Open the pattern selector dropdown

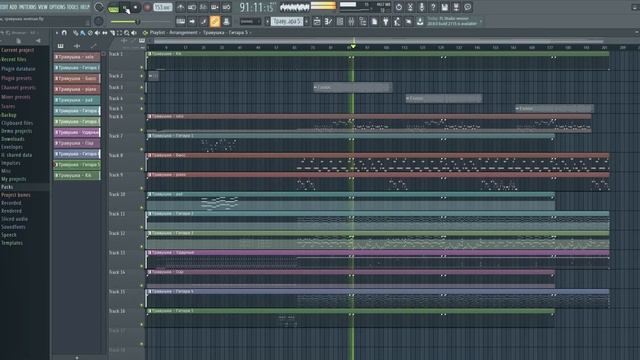click(x=287, y=21)
